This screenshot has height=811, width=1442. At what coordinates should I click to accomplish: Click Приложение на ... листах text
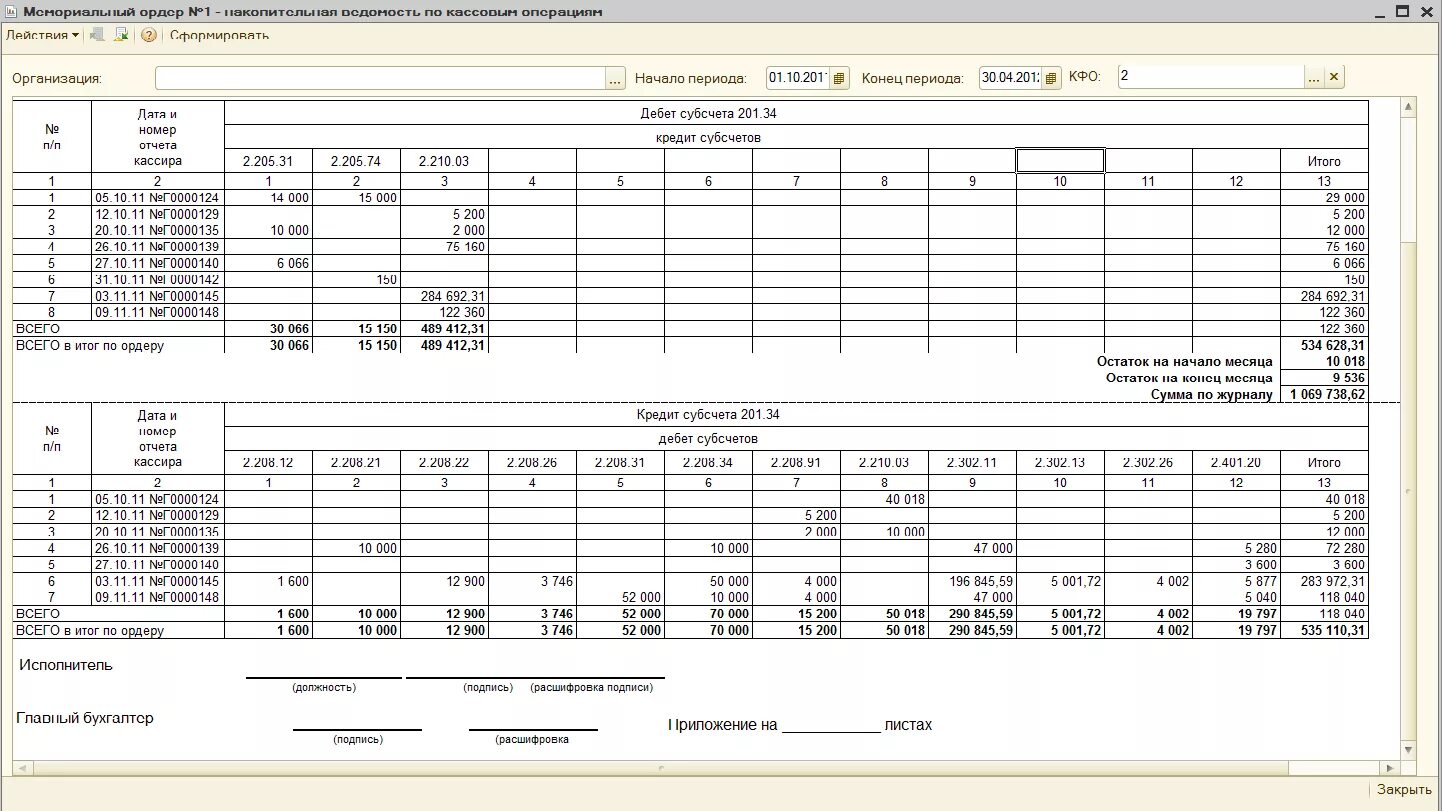click(800, 725)
